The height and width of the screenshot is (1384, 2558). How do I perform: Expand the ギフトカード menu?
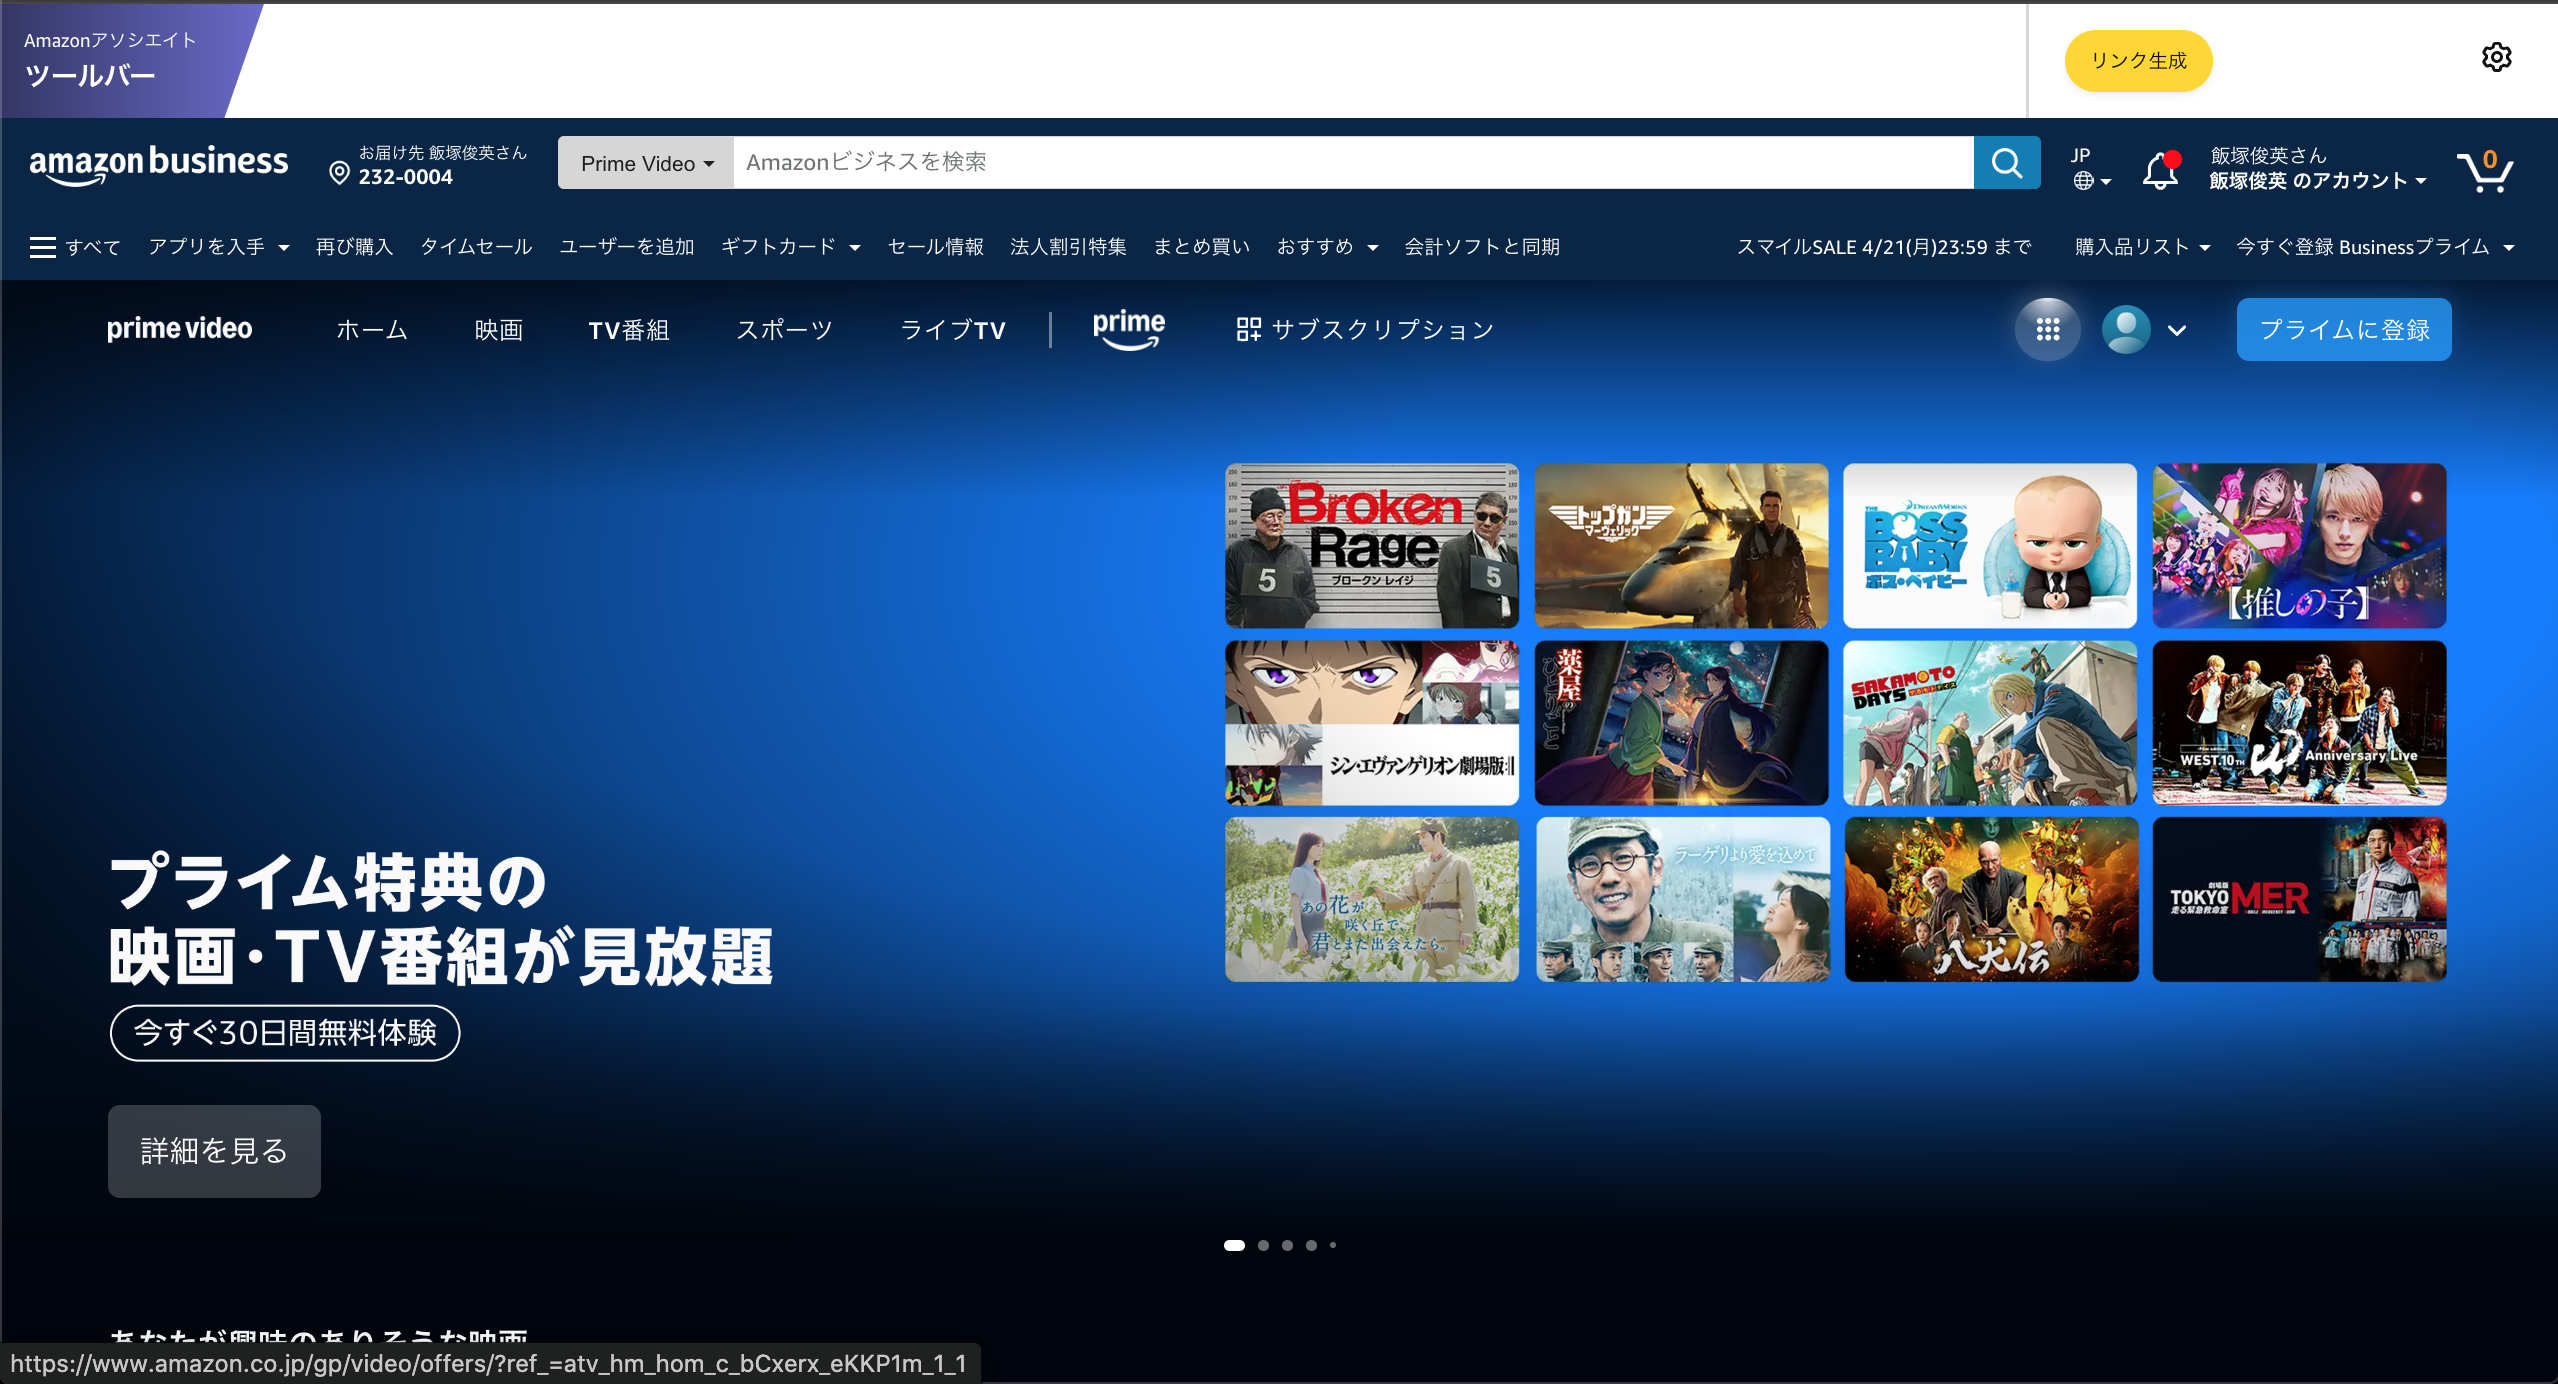(790, 247)
